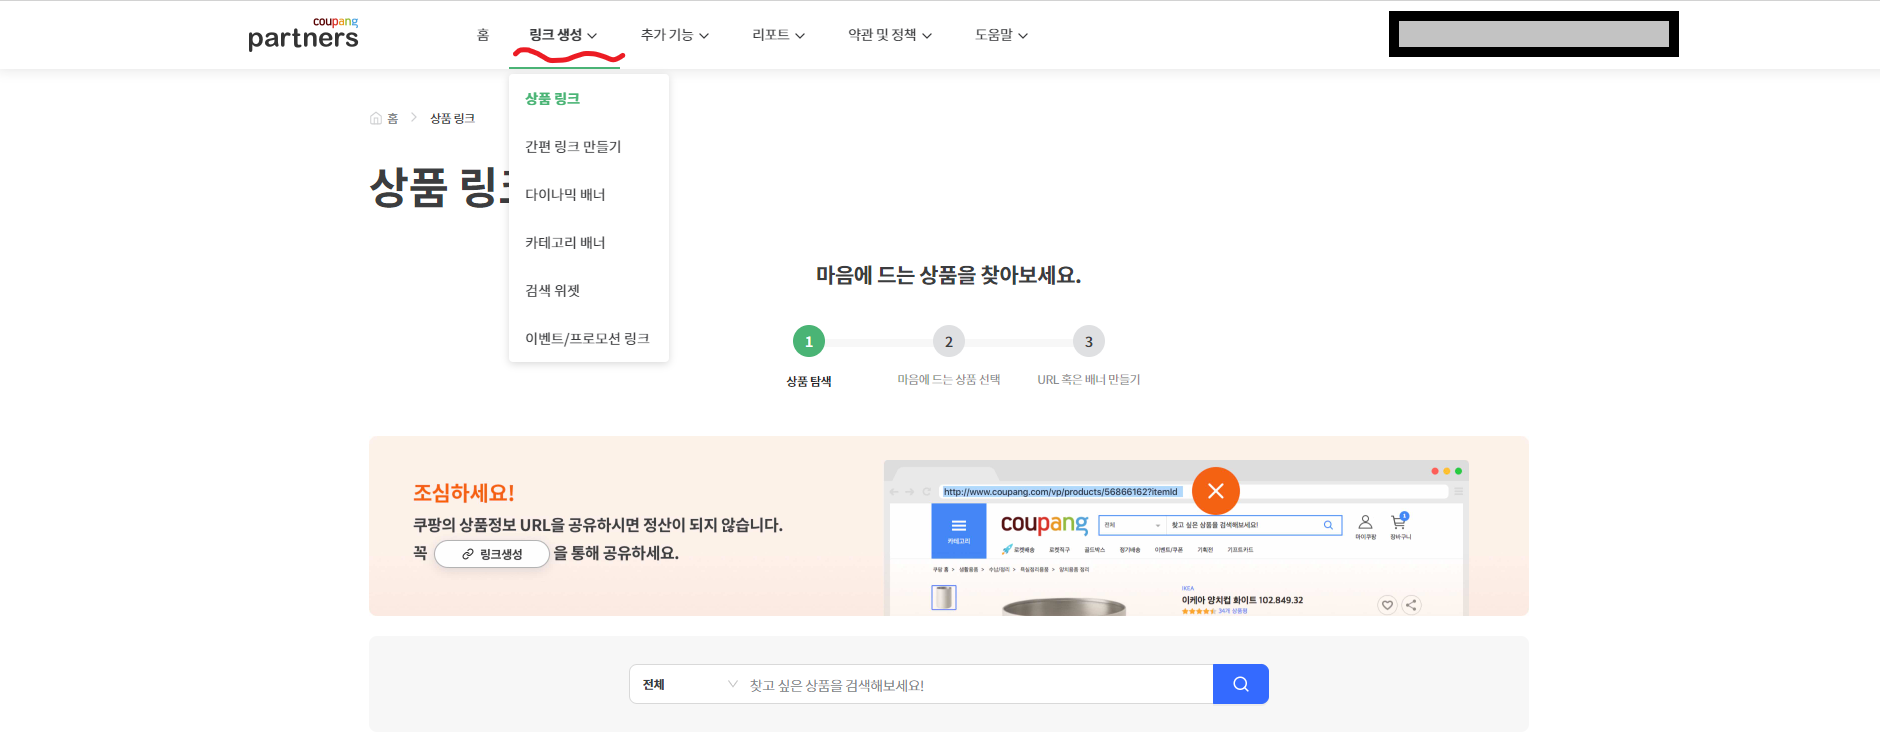Click the example Coupang browser screenshot
This screenshot has width=1880, height=747.
1176,538
